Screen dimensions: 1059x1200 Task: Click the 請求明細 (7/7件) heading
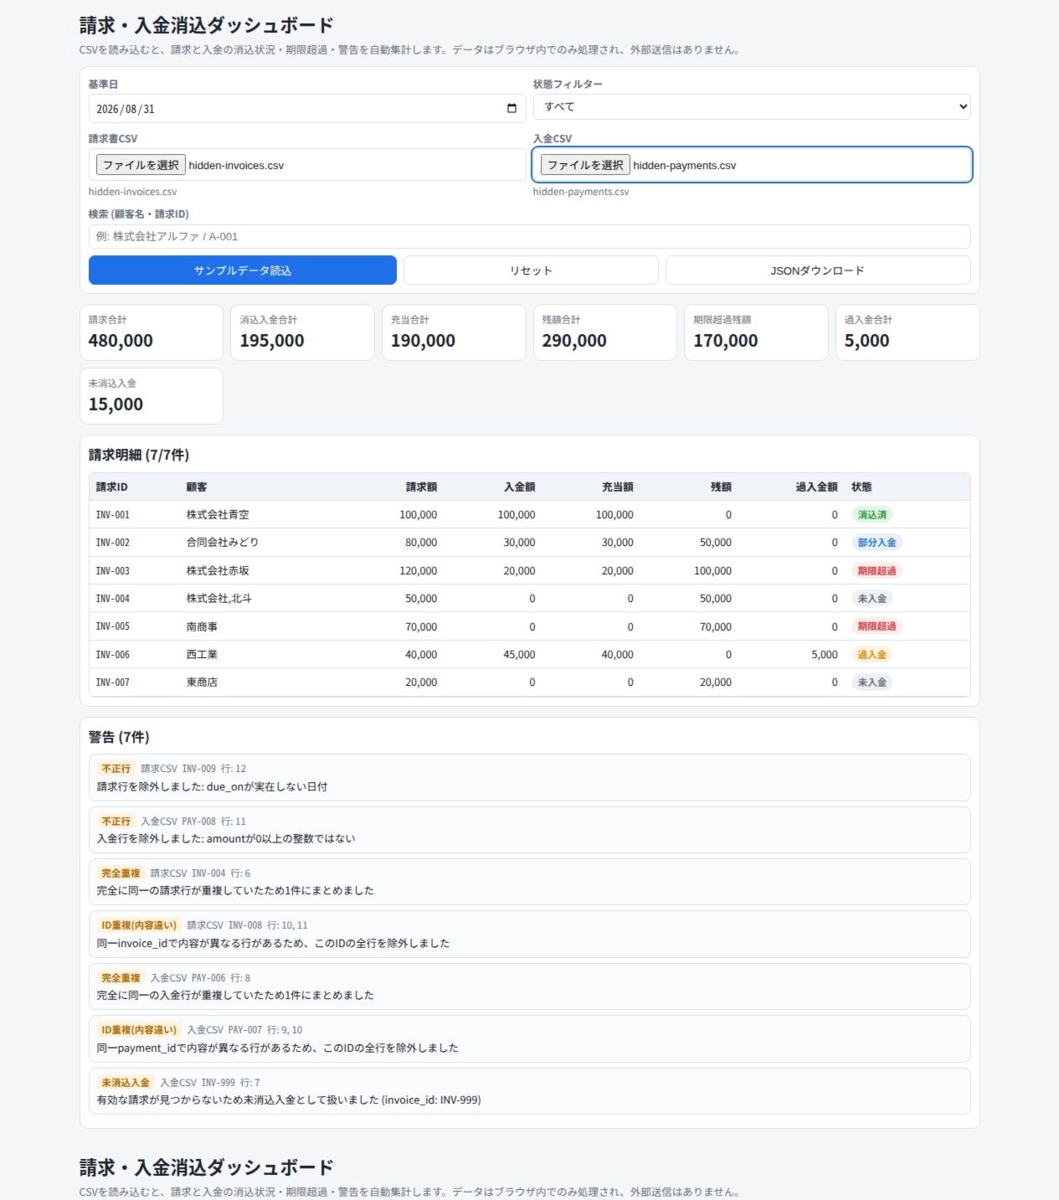(x=138, y=455)
